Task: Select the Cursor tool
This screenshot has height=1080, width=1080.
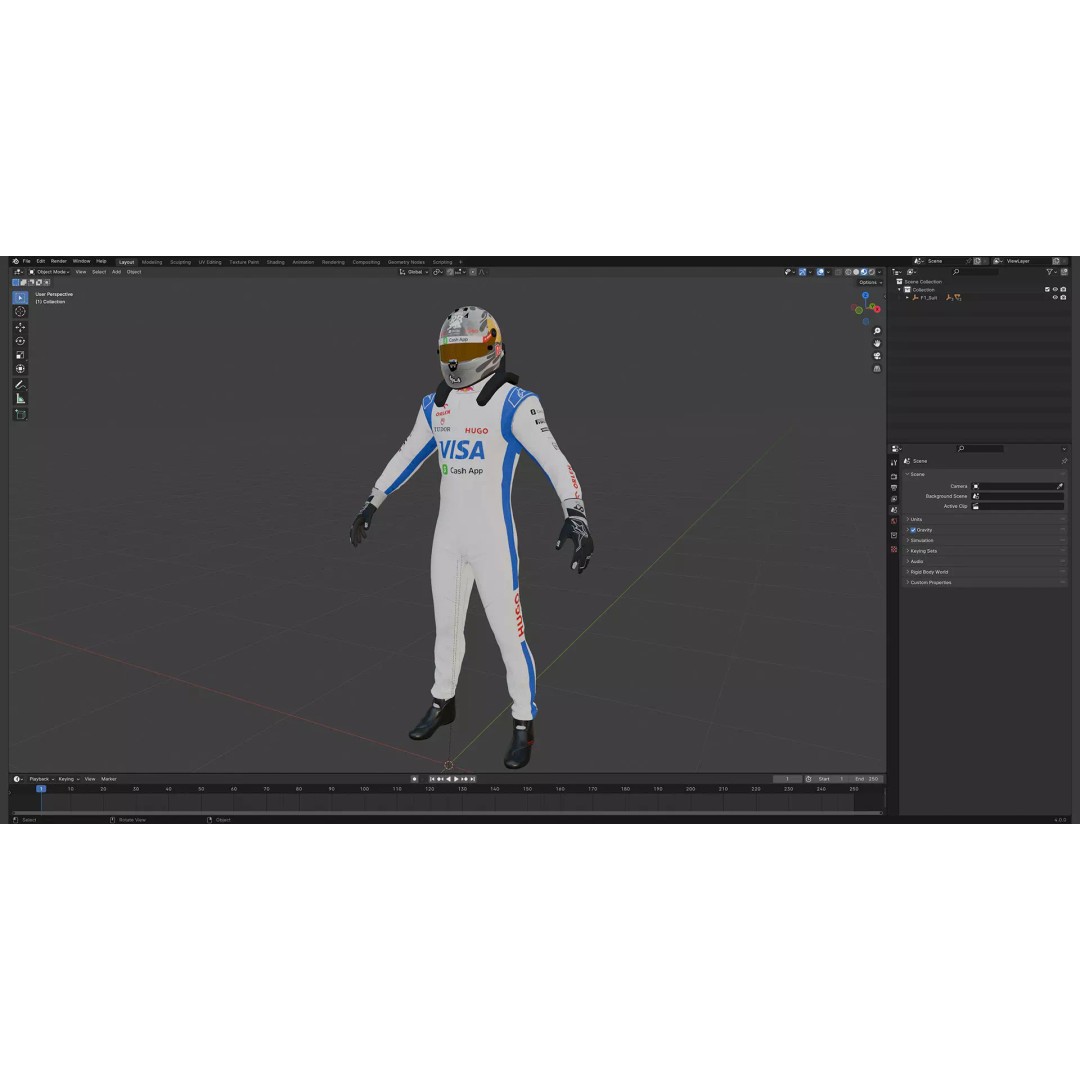Action: coord(20,312)
